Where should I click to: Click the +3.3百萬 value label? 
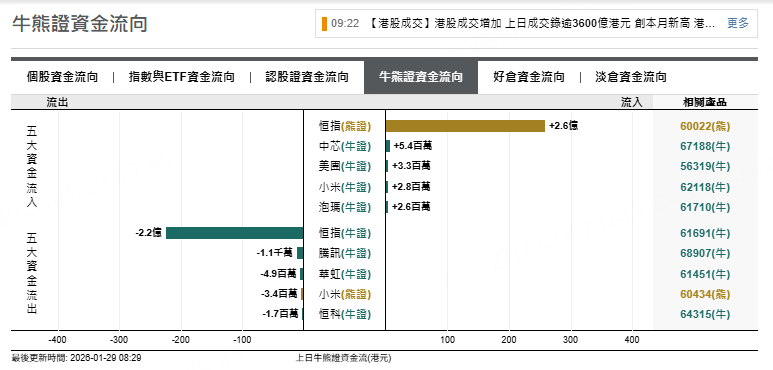point(411,166)
